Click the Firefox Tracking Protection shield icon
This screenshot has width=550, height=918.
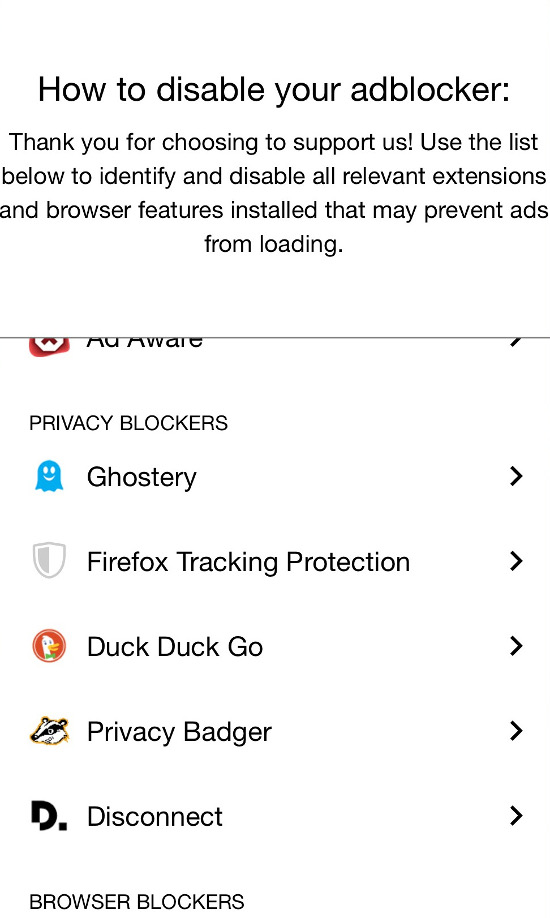click(49, 561)
